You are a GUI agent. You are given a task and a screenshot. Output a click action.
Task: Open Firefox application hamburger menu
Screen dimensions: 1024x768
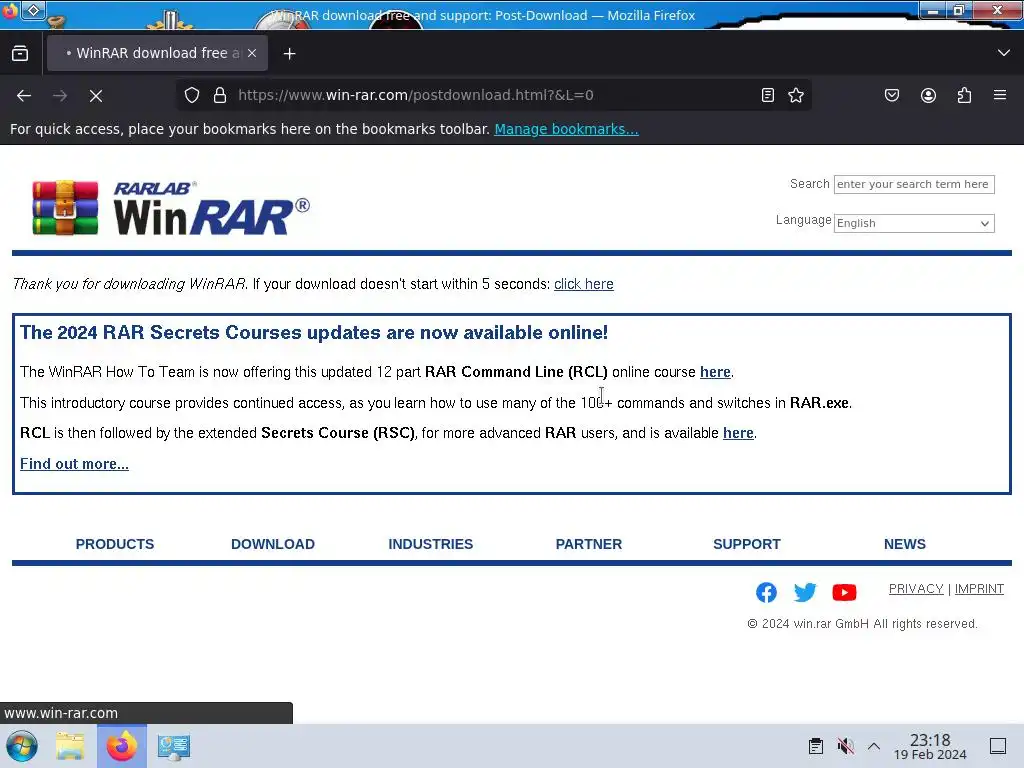click(x=1000, y=95)
